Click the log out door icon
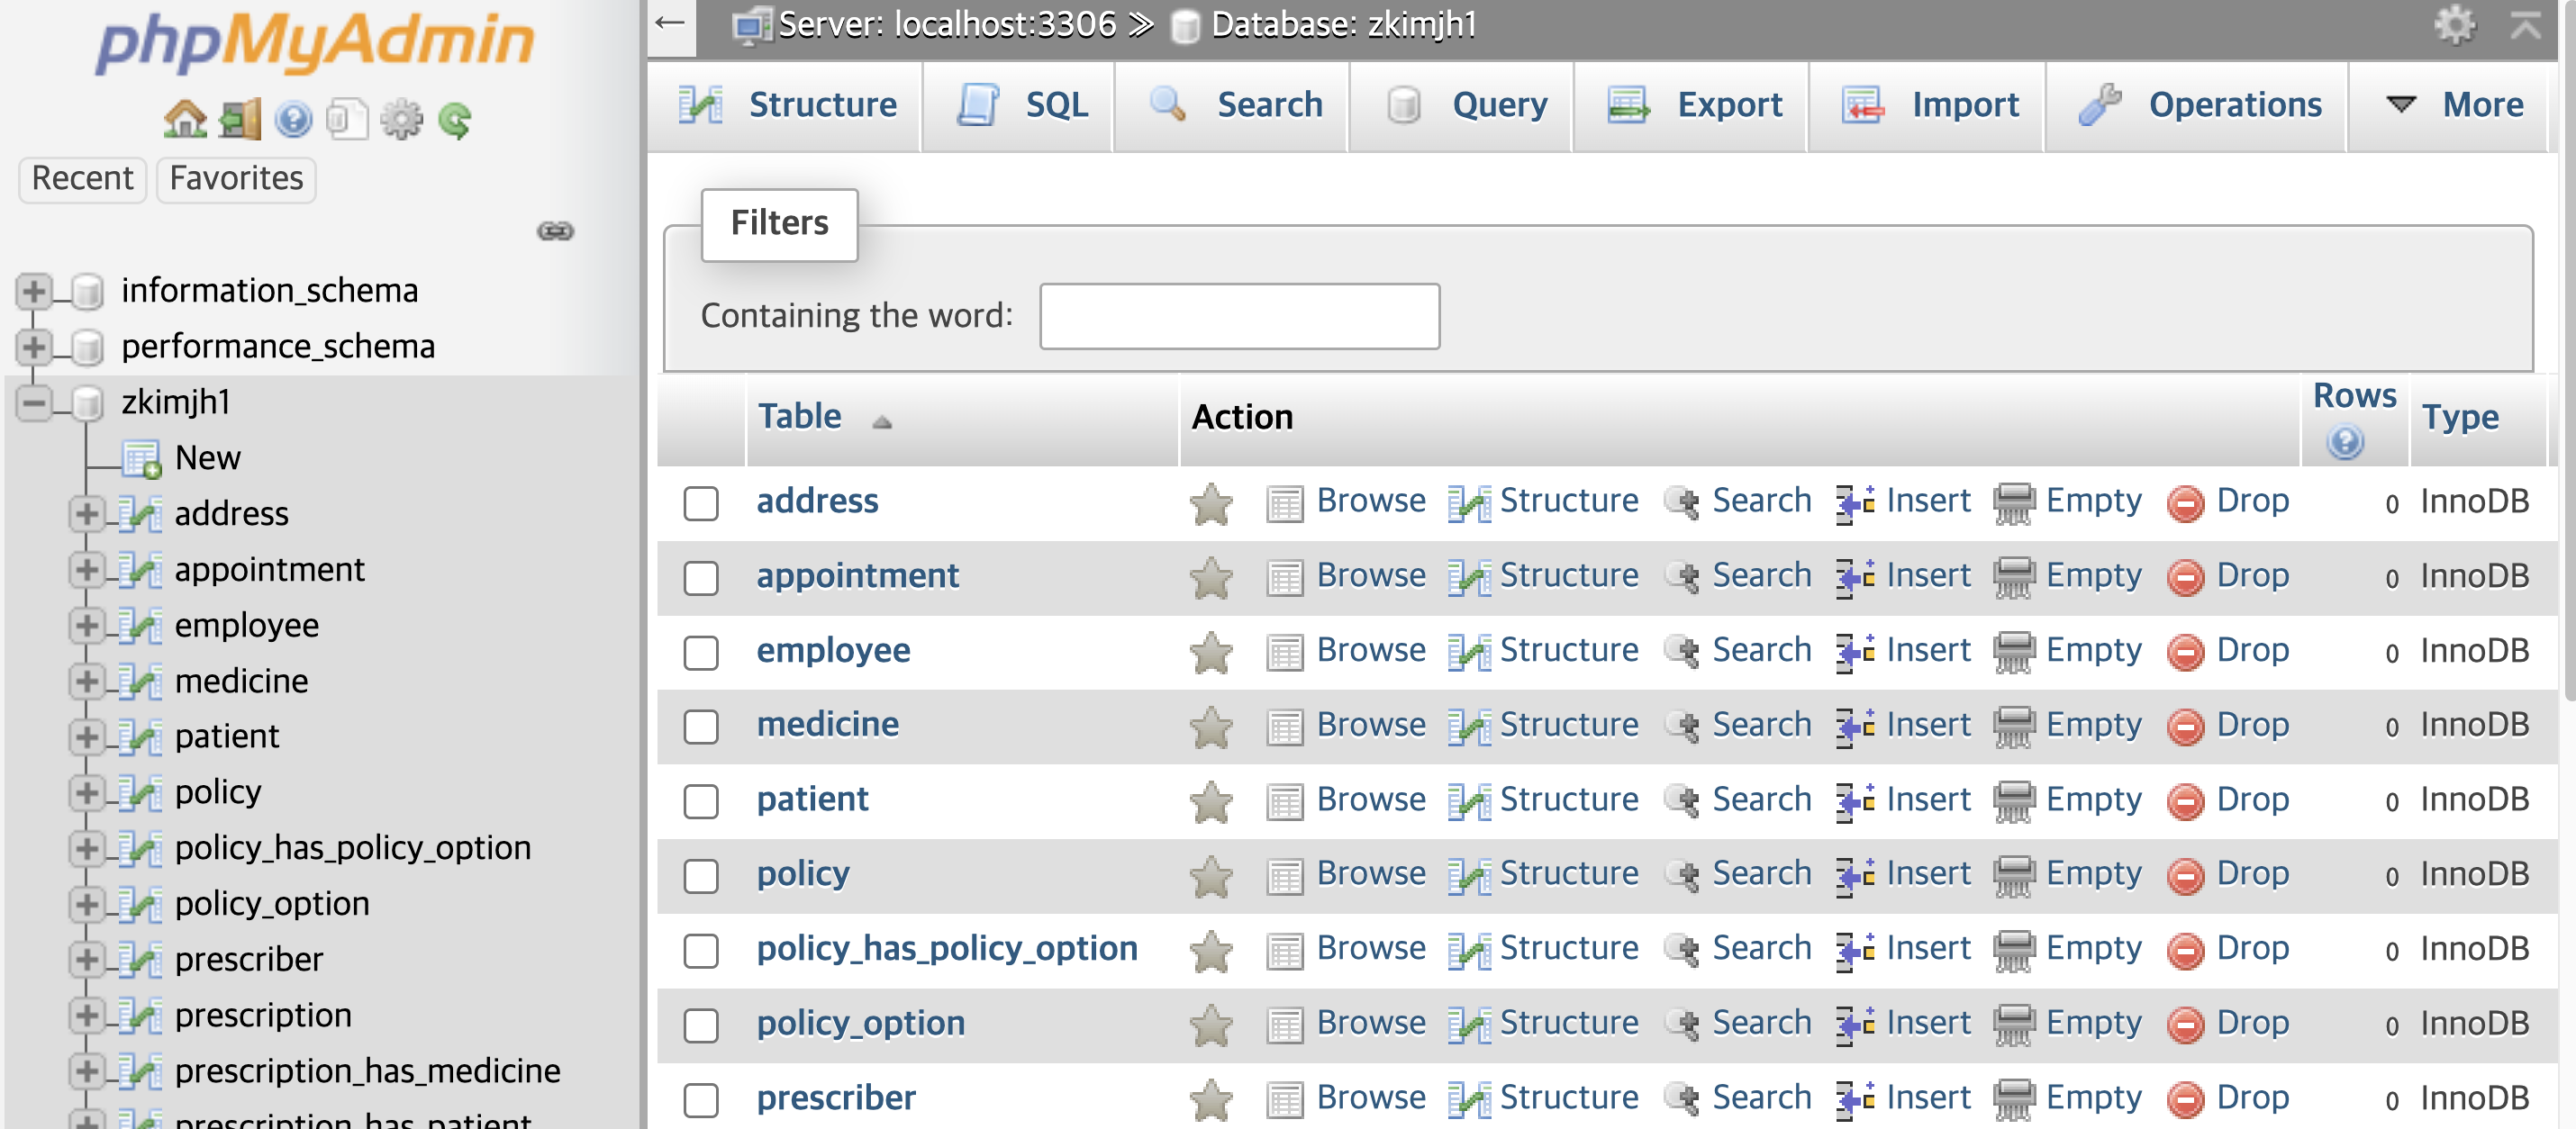 coord(240,120)
